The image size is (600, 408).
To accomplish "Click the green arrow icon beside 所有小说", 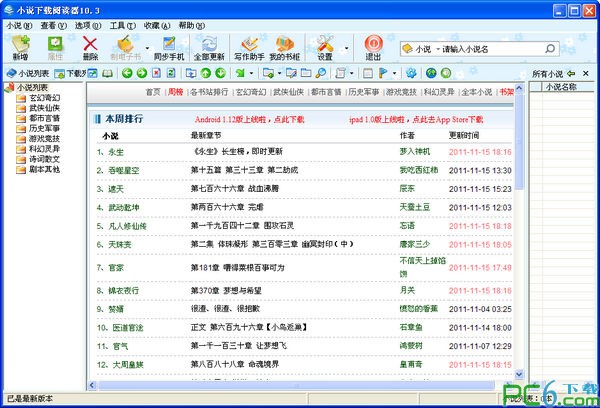I will (x=571, y=73).
